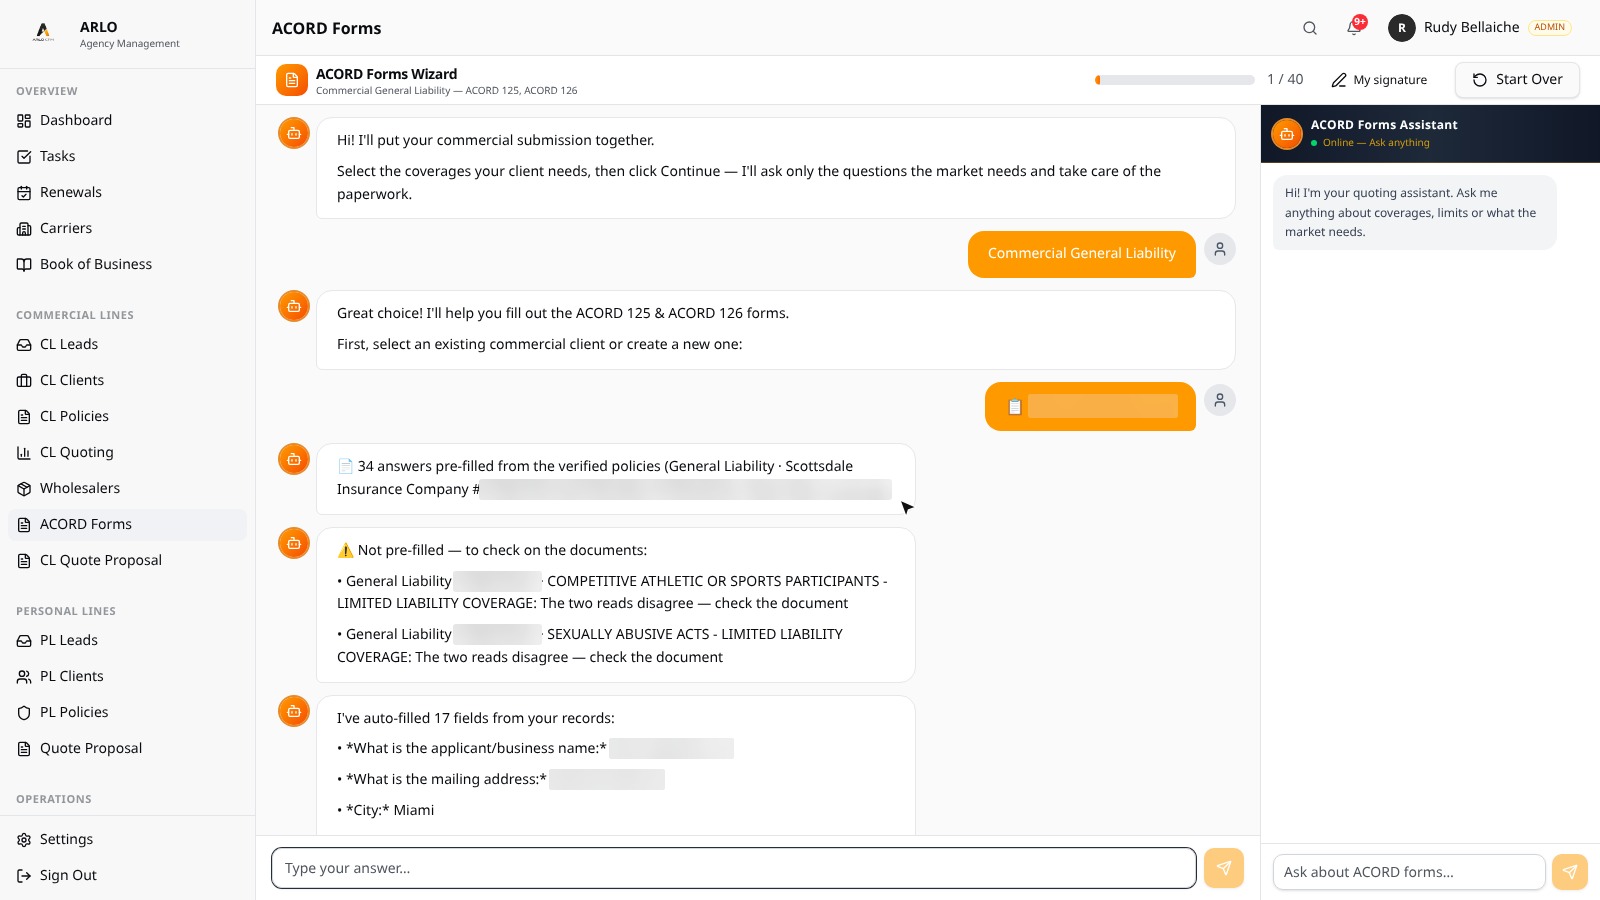Focus the 'Ask about ACORD forms...' input
Screen dimensions: 1600x900
point(1409,872)
